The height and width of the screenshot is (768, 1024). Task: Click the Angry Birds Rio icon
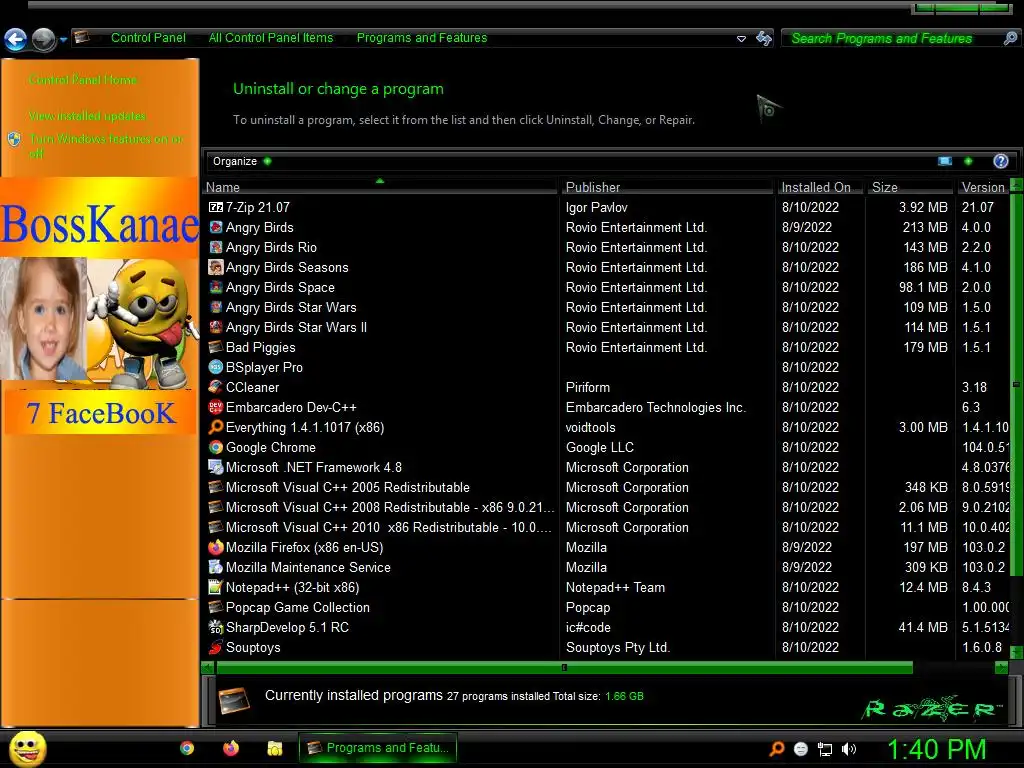click(216, 248)
